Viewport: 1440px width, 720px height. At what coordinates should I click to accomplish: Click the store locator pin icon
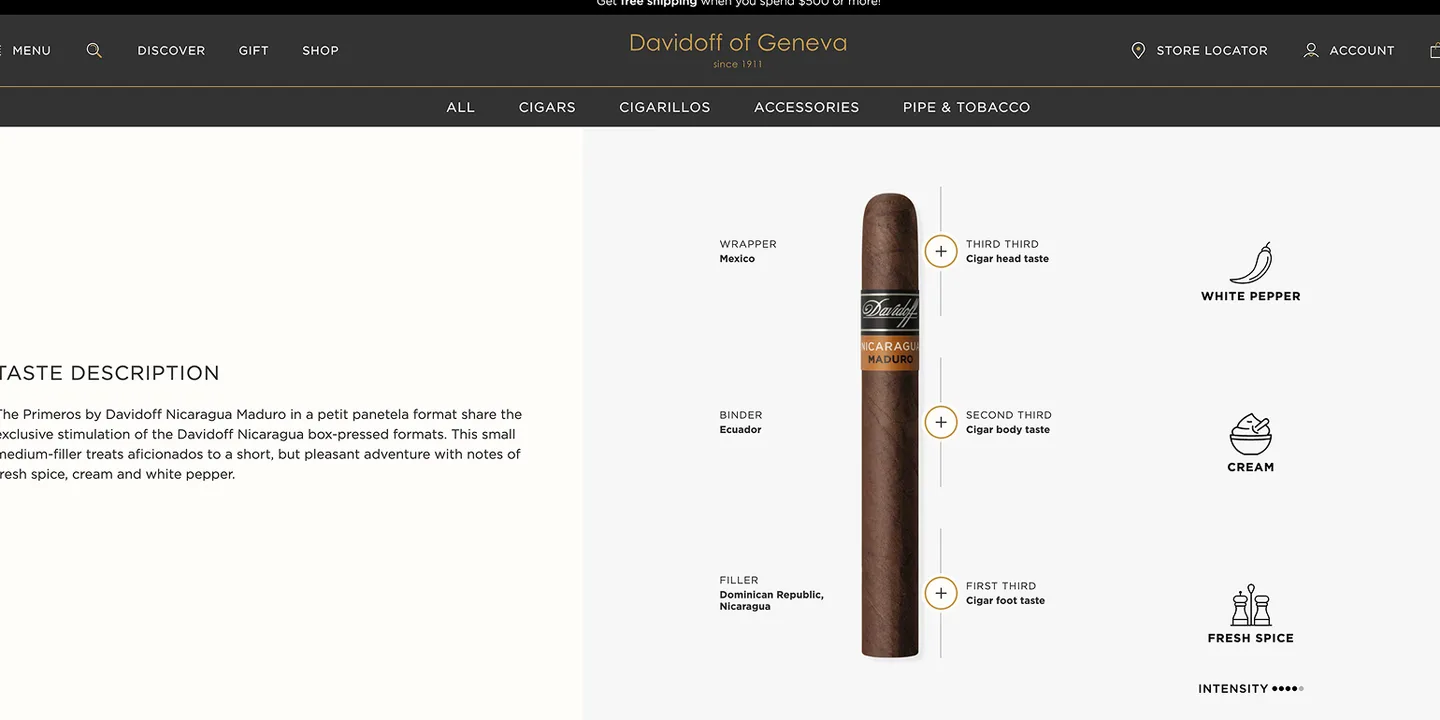(1138, 50)
